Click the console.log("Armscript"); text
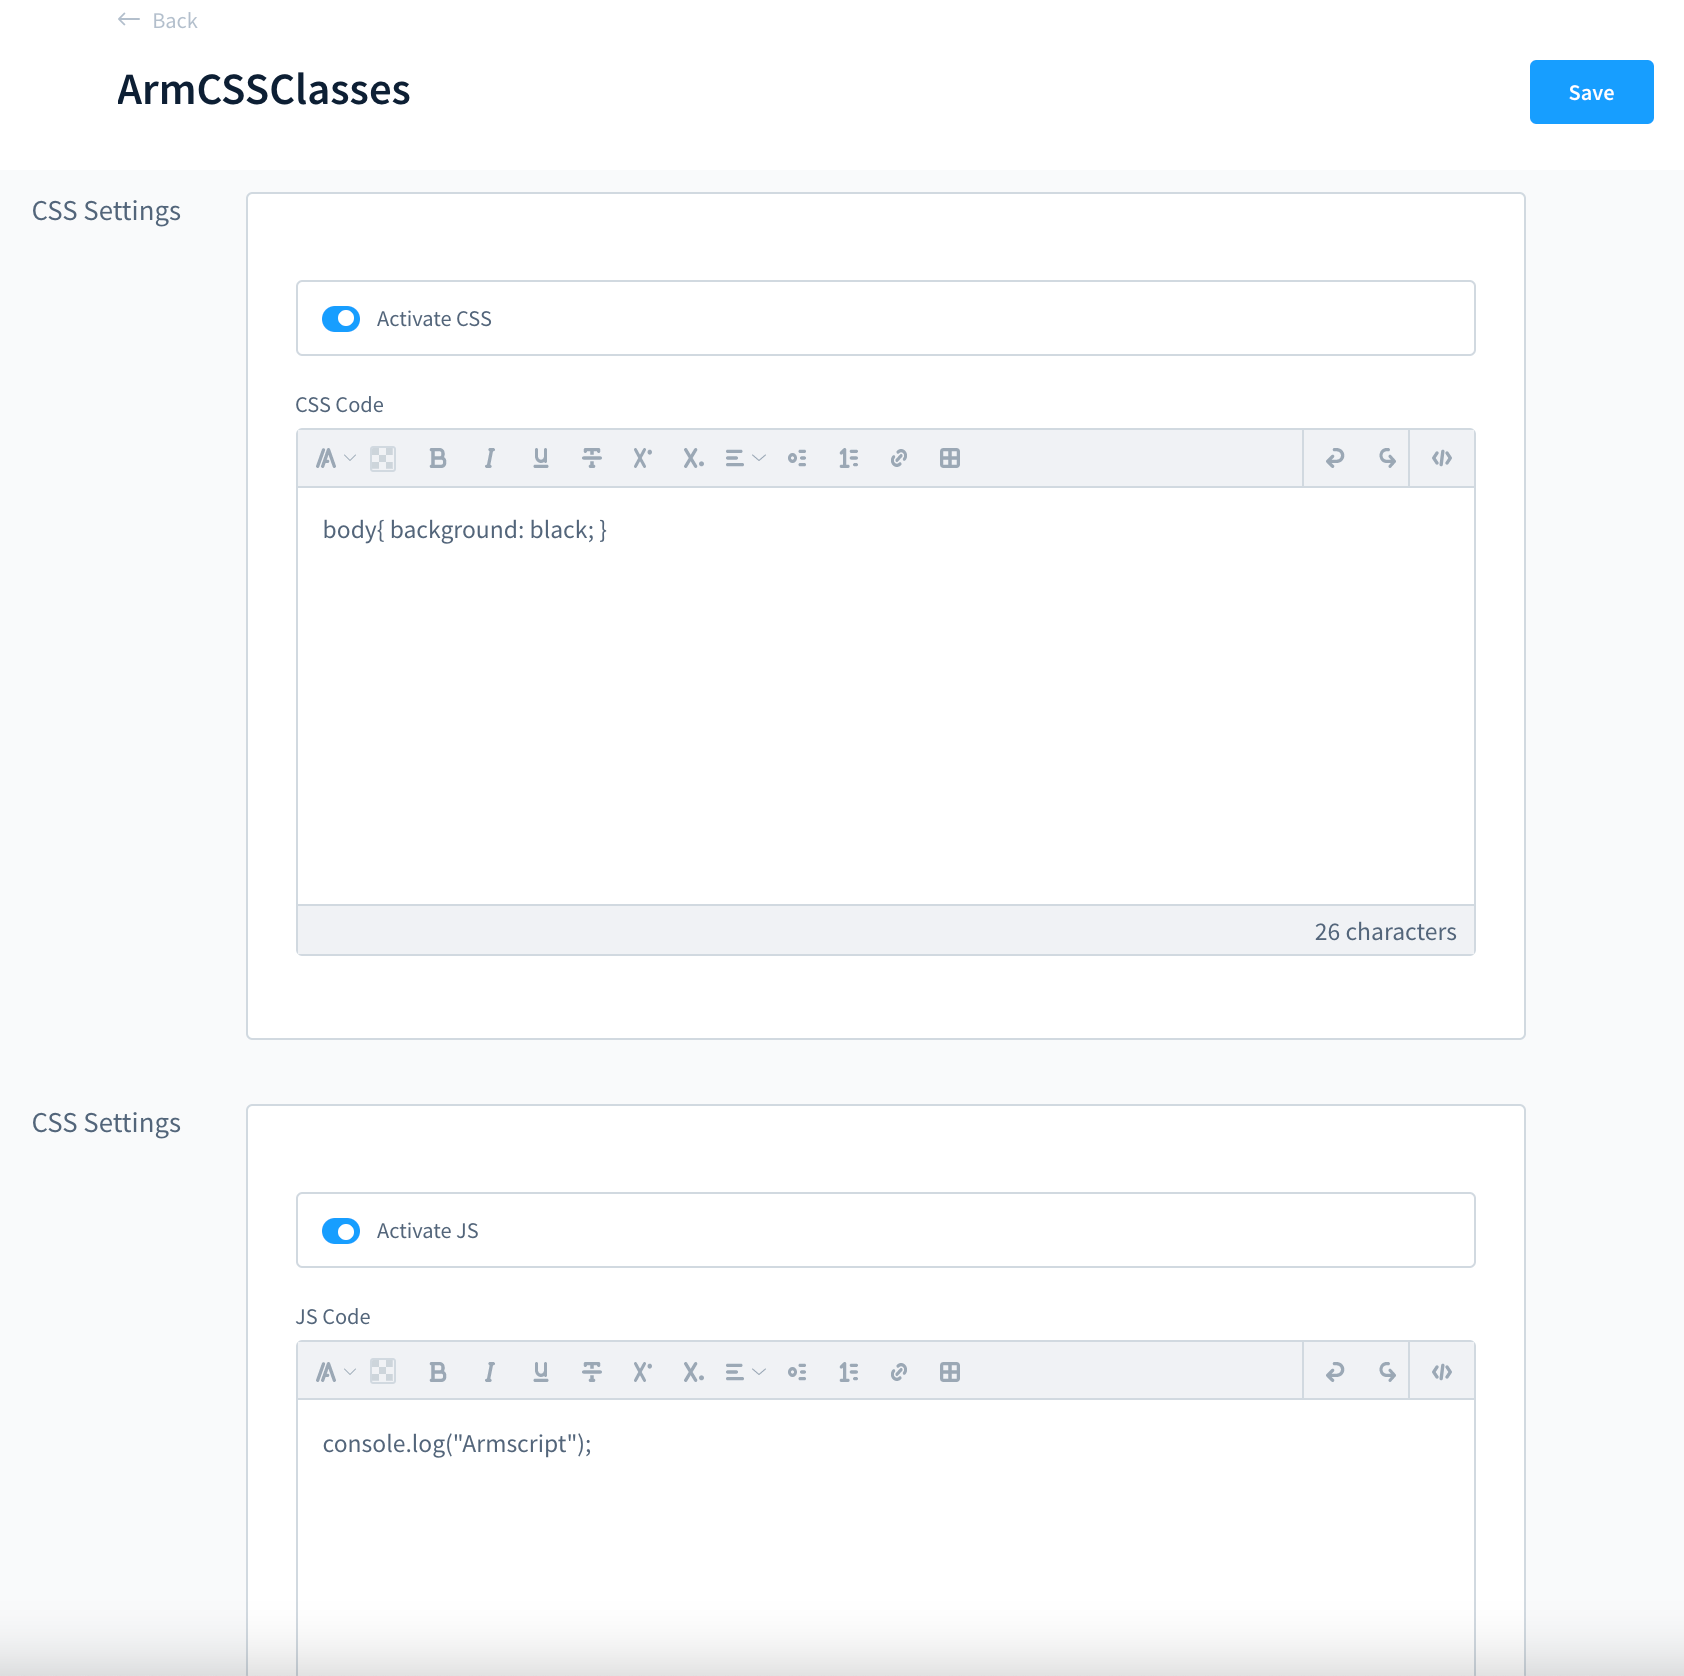Screen dimensions: 1684x1676 coord(457,1444)
